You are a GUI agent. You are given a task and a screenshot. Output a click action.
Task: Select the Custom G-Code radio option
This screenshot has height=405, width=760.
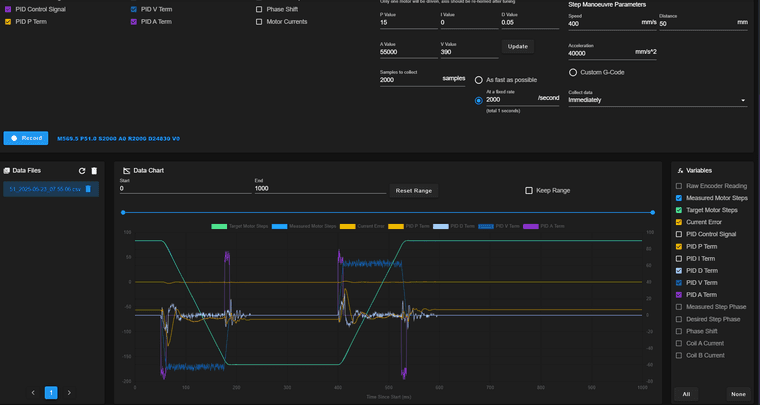[573, 72]
